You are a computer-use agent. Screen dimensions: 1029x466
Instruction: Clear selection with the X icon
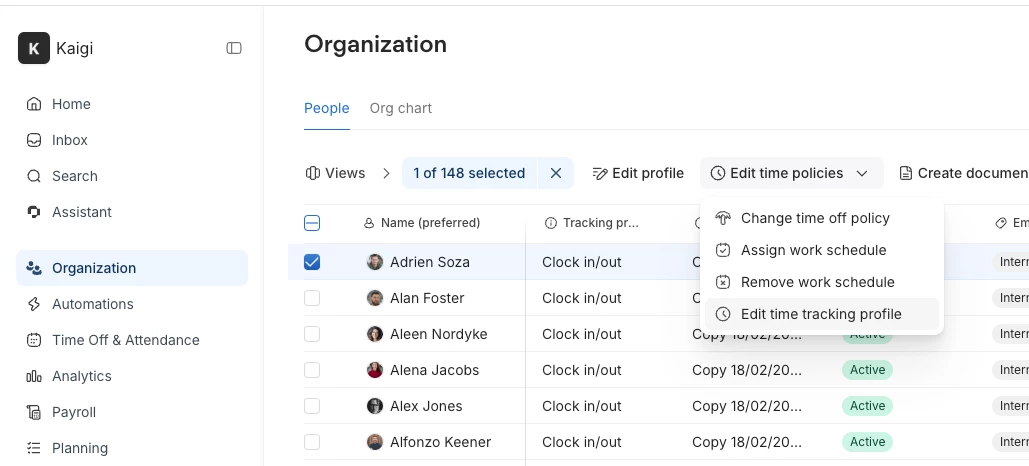coord(556,173)
